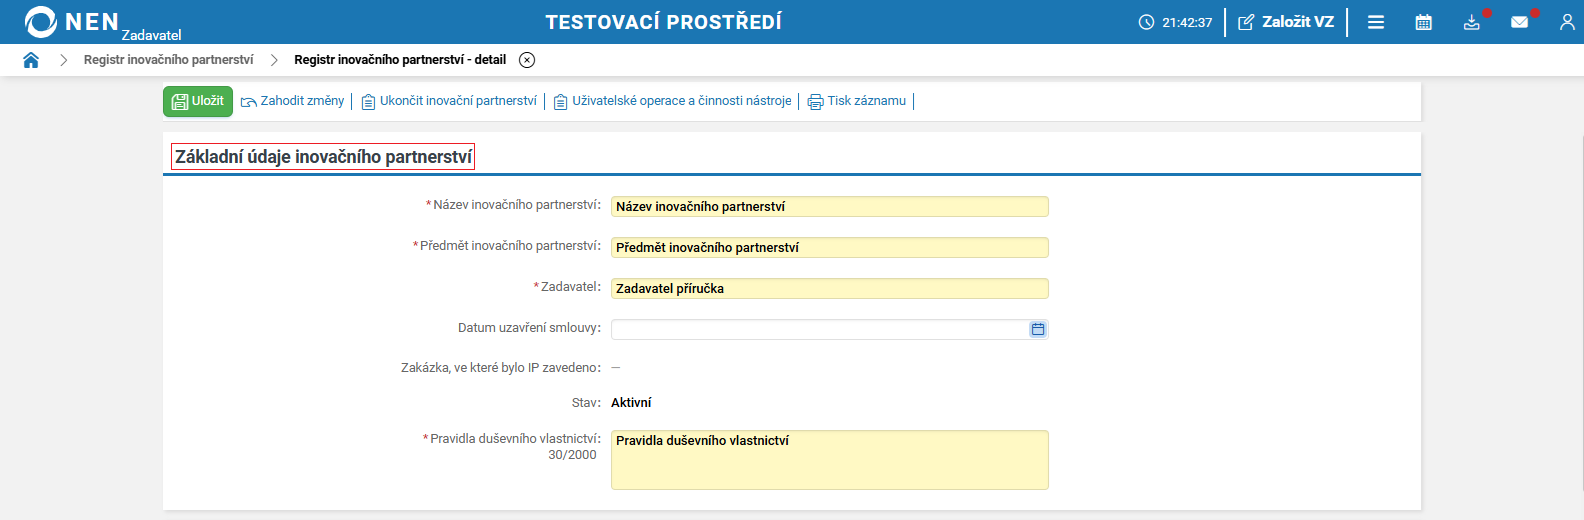Click Založit VZ button
The image size is (1584, 520).
(x=1286, y=22)
